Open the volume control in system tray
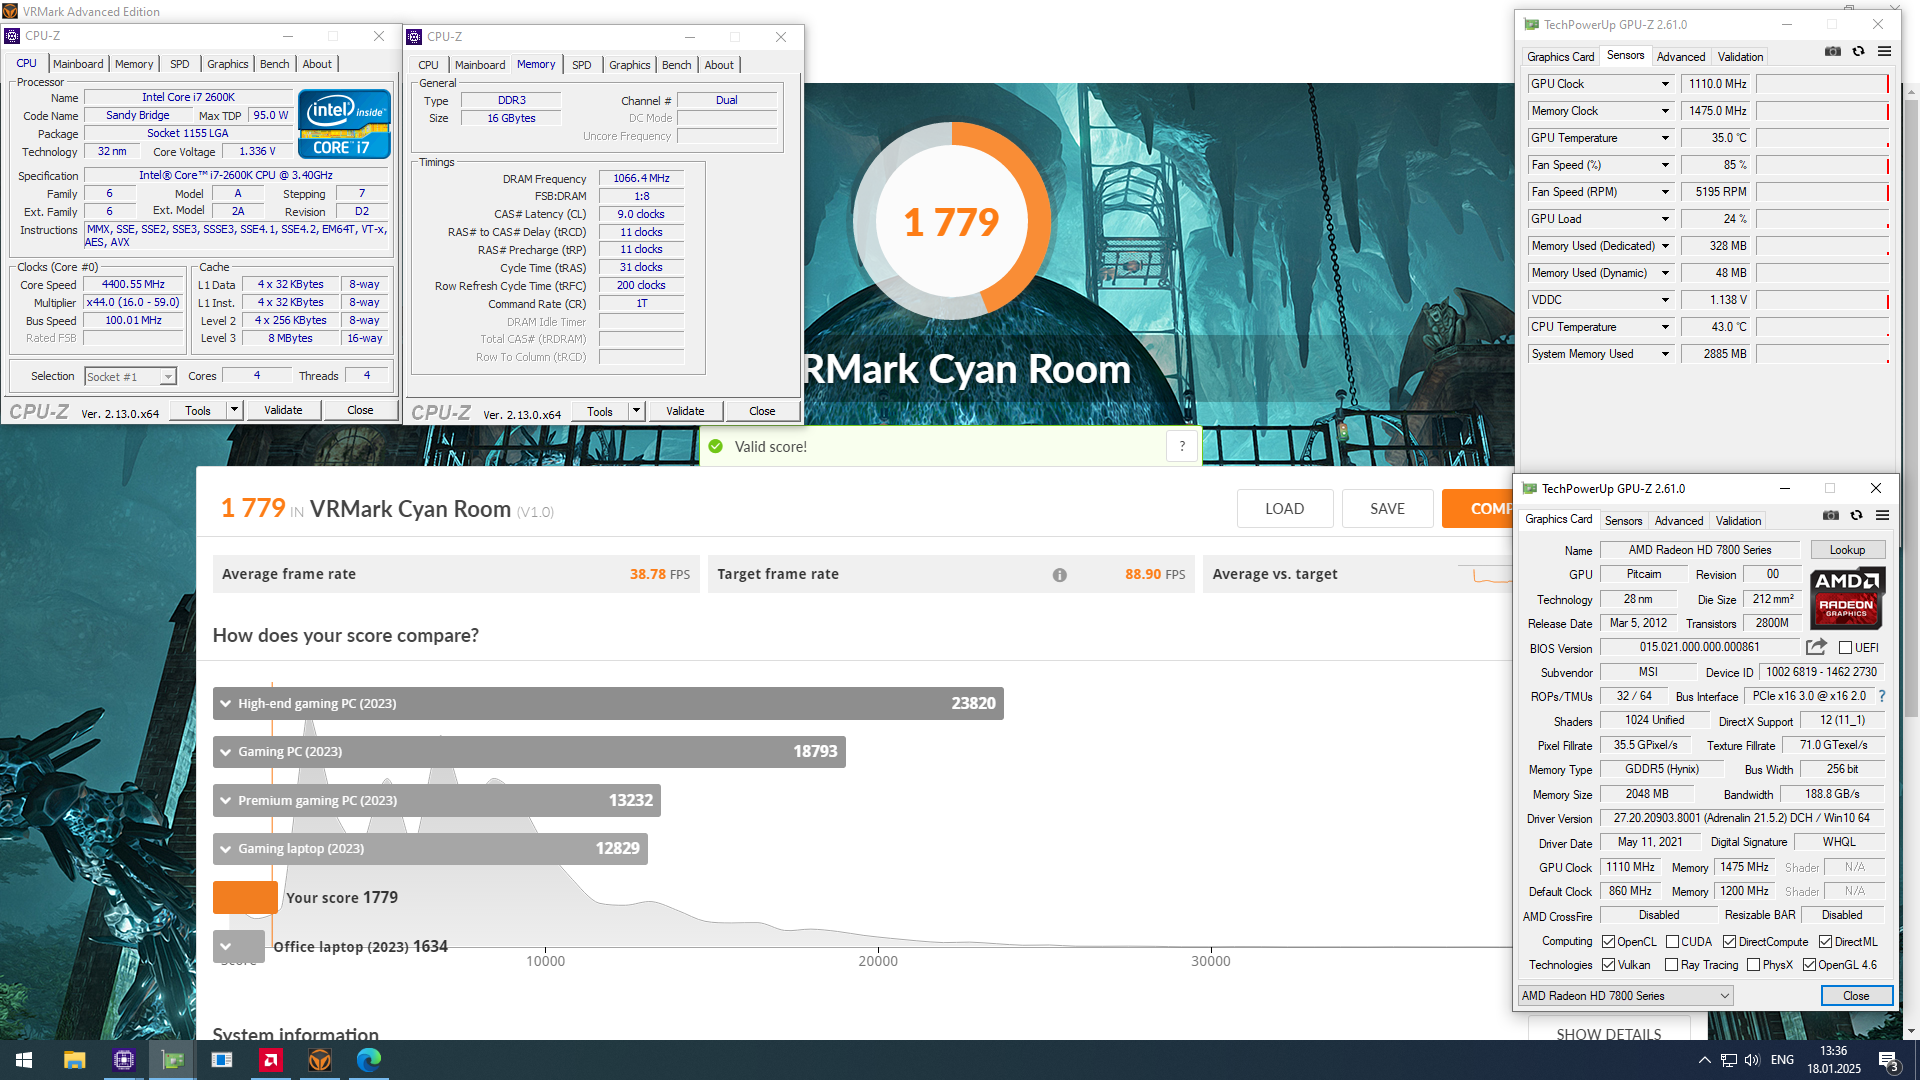 click(1752, 1060)
